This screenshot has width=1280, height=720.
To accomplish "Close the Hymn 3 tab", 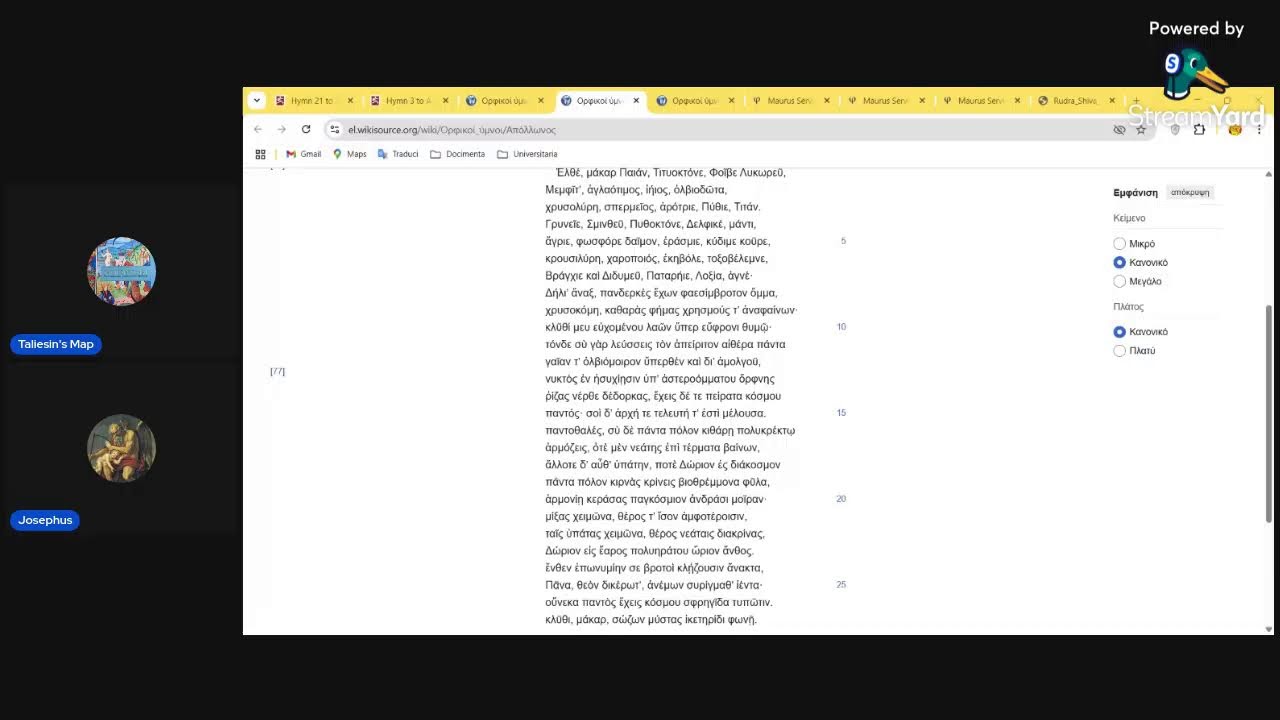I will pyautogui.click(x=445, y=101).
